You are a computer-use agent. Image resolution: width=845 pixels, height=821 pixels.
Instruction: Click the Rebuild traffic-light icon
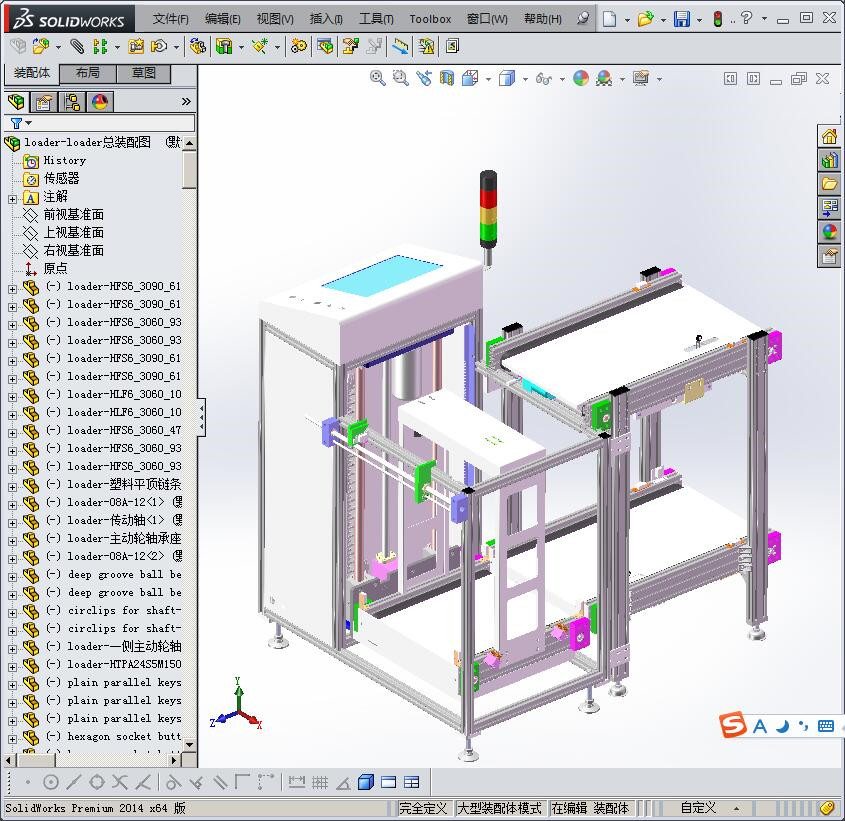pyautogui.click(x=718, y=18)
